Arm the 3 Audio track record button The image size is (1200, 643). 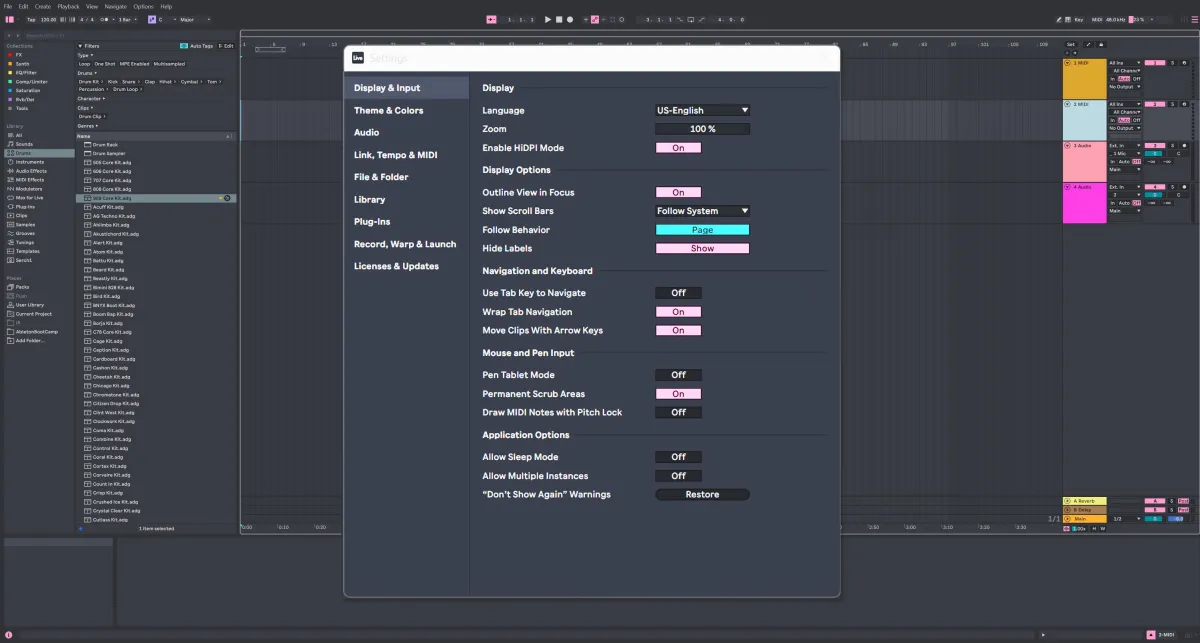click(1183, 146)
